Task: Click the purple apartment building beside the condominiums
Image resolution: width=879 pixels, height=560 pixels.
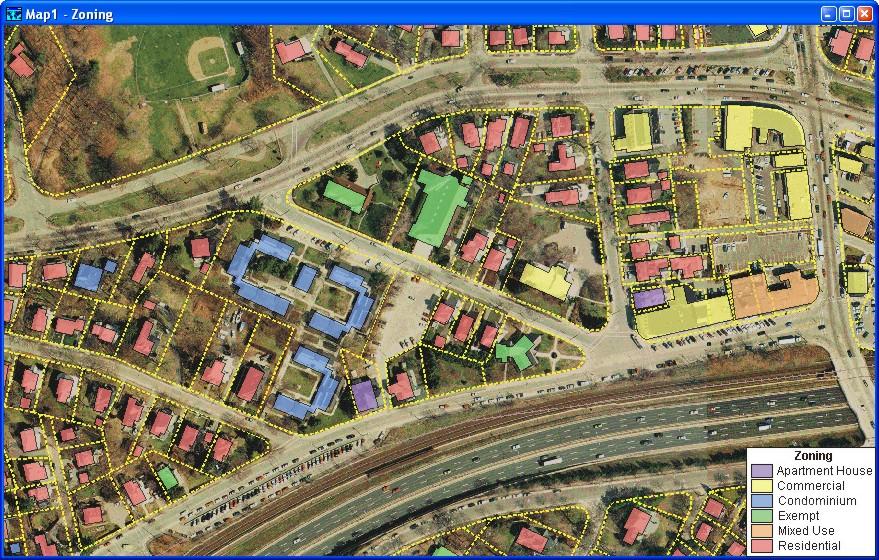Action: (365, 396)
